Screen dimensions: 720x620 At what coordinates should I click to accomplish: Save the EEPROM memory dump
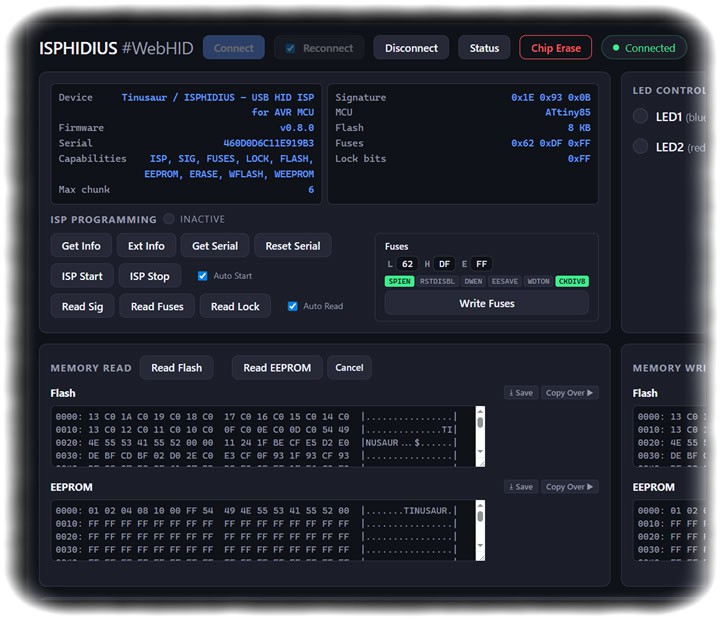[x=521, y=487]
